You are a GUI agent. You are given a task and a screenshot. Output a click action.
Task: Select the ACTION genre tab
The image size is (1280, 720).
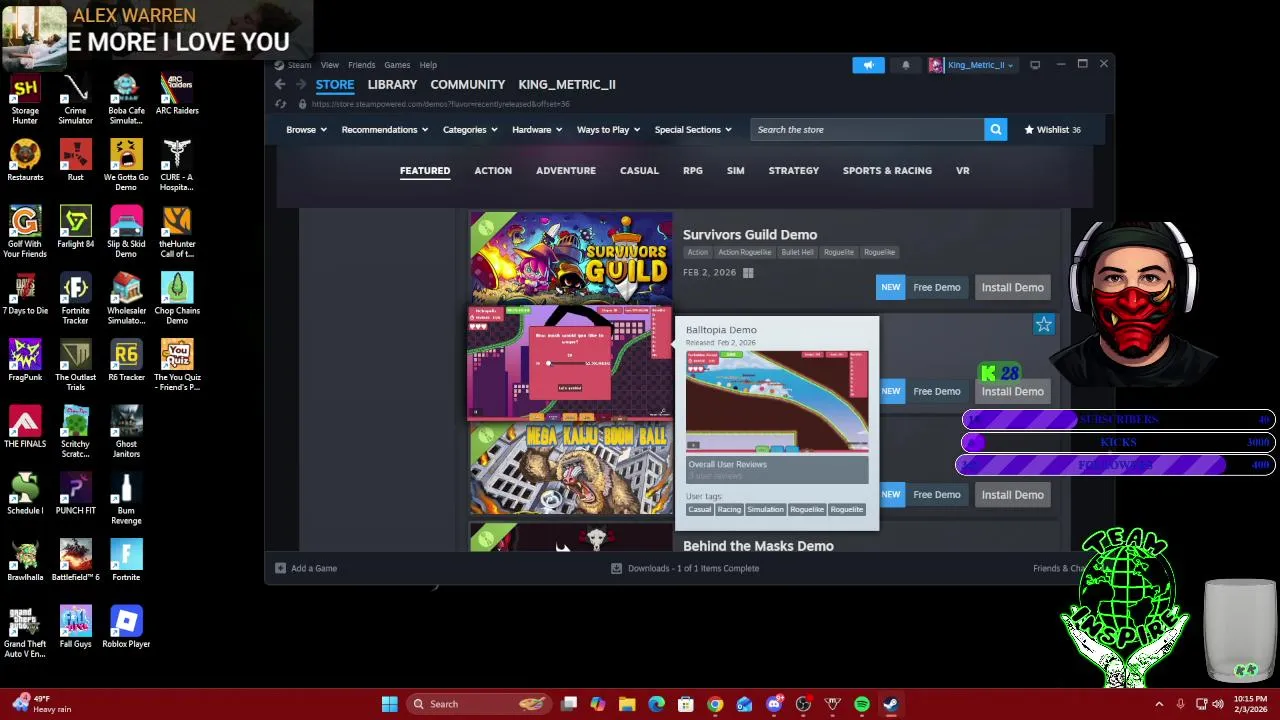click(x=493, y=171)
